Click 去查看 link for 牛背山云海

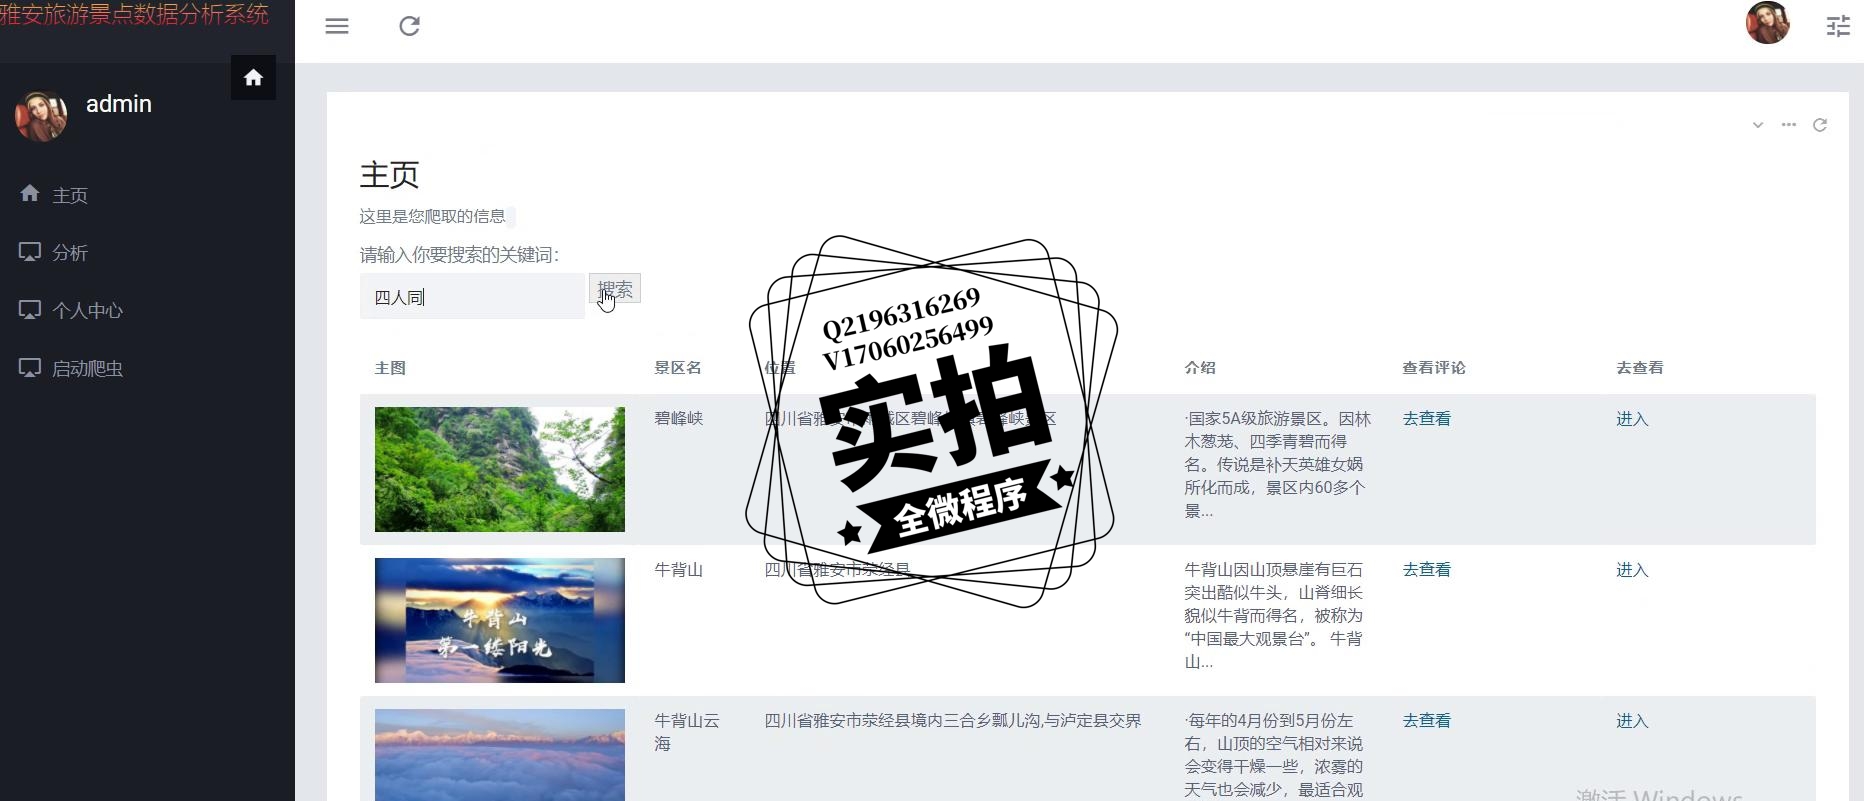pos(1426,721)
